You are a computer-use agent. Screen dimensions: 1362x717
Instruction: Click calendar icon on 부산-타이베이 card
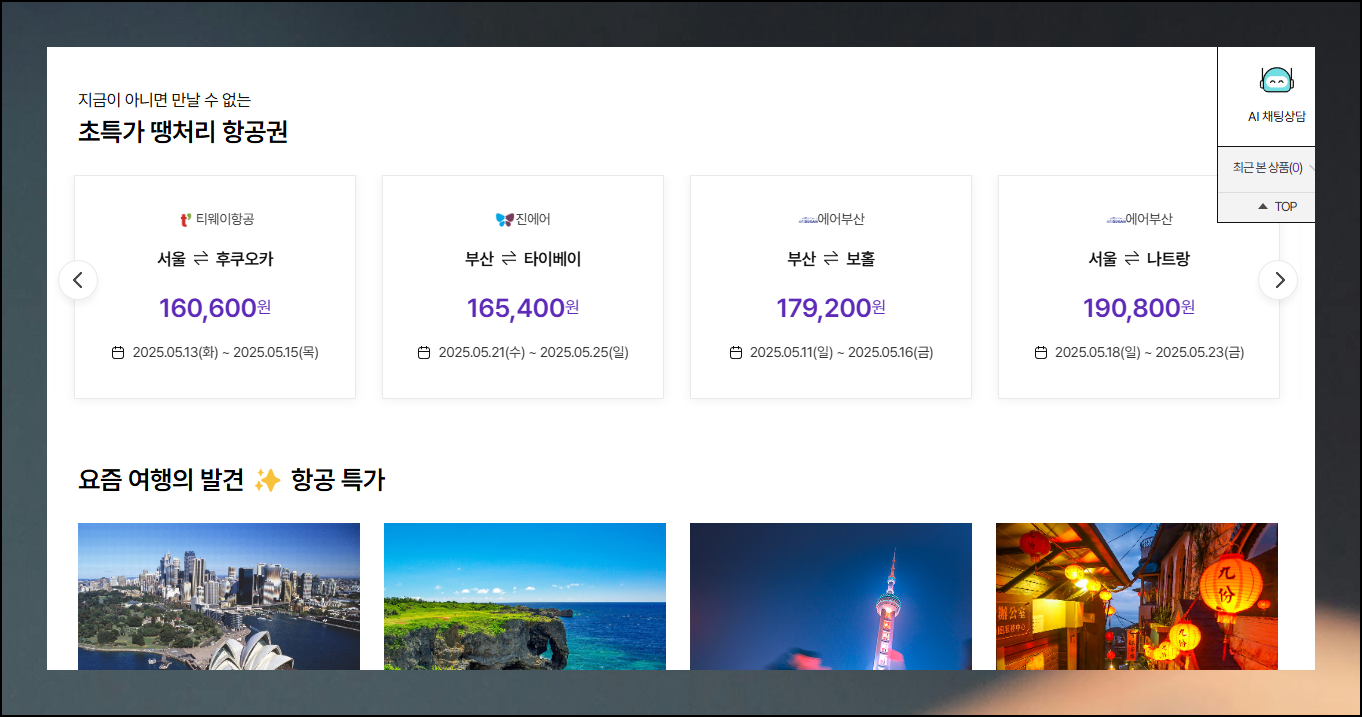424,352
